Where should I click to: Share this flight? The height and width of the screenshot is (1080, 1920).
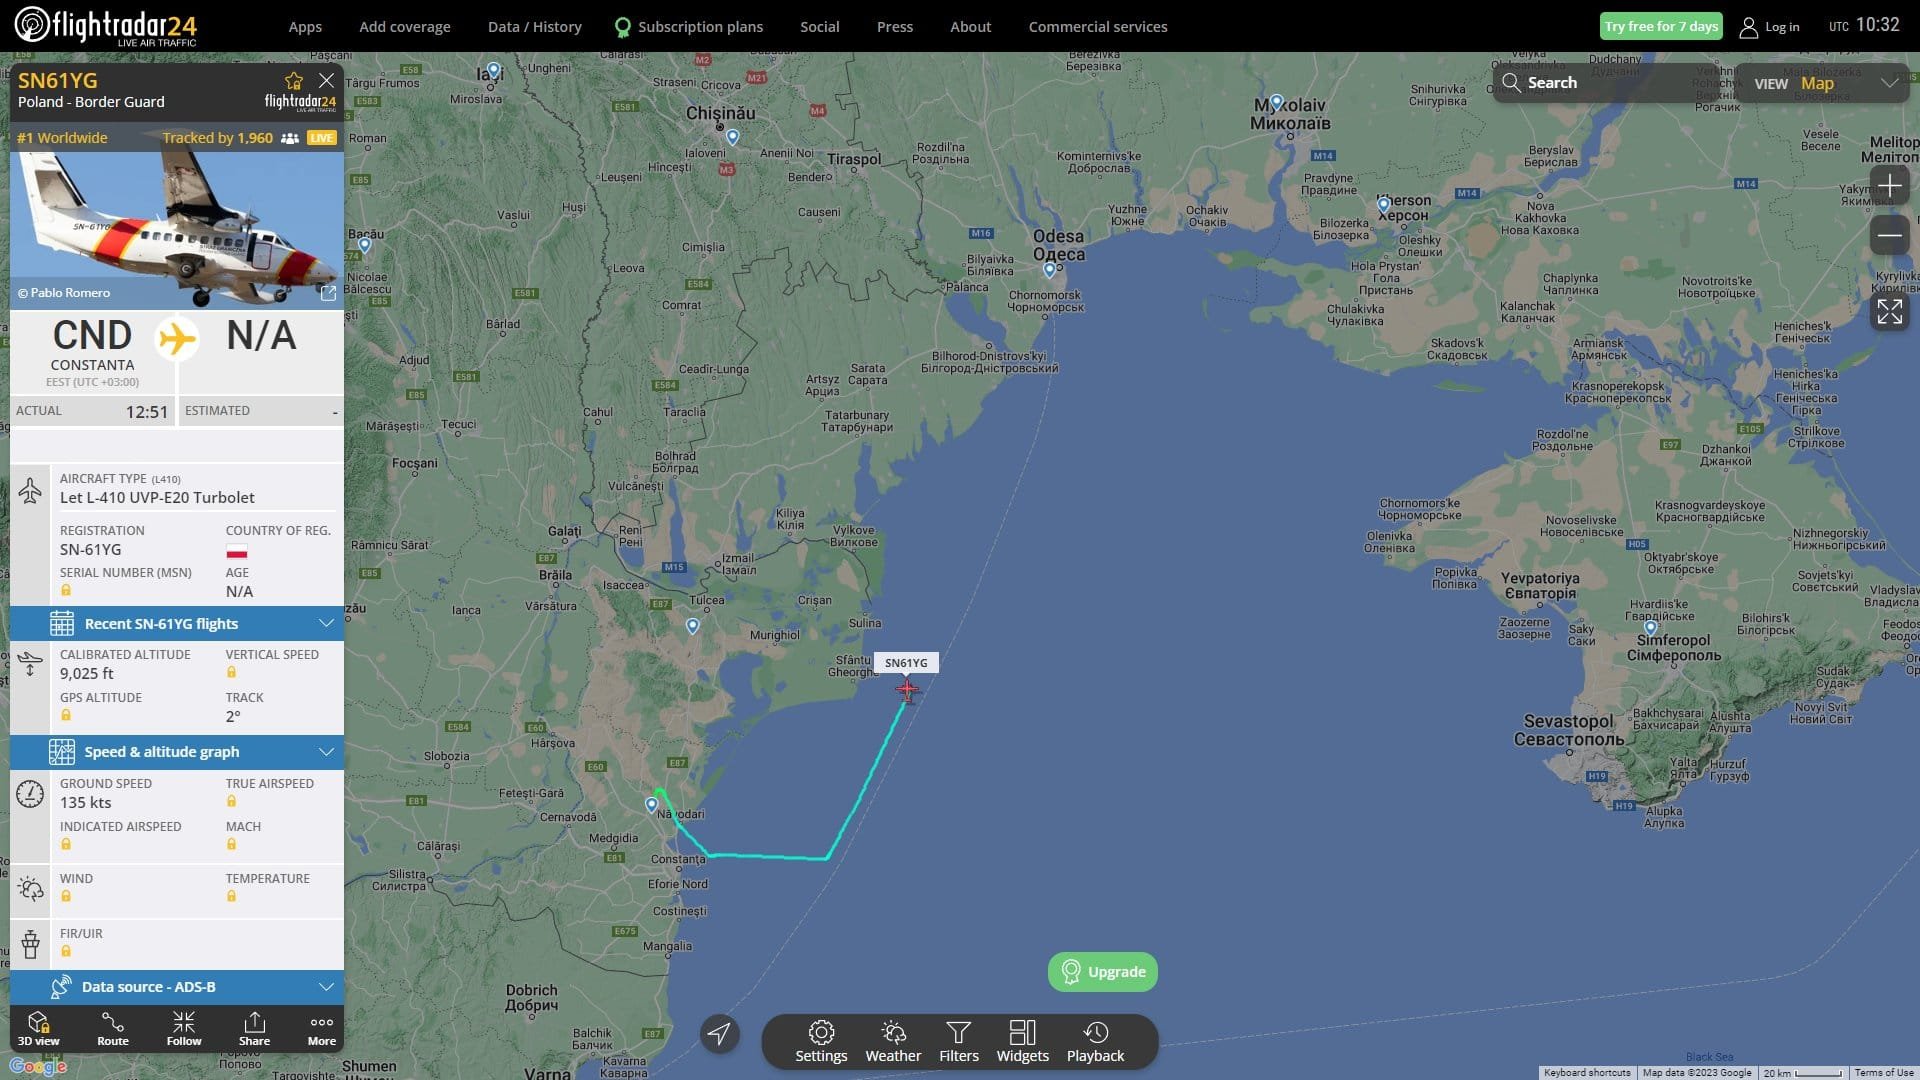point(254,1028)
